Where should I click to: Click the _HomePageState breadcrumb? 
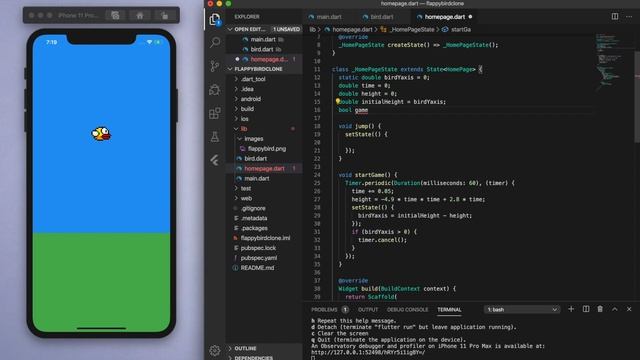tap(412, 29)
